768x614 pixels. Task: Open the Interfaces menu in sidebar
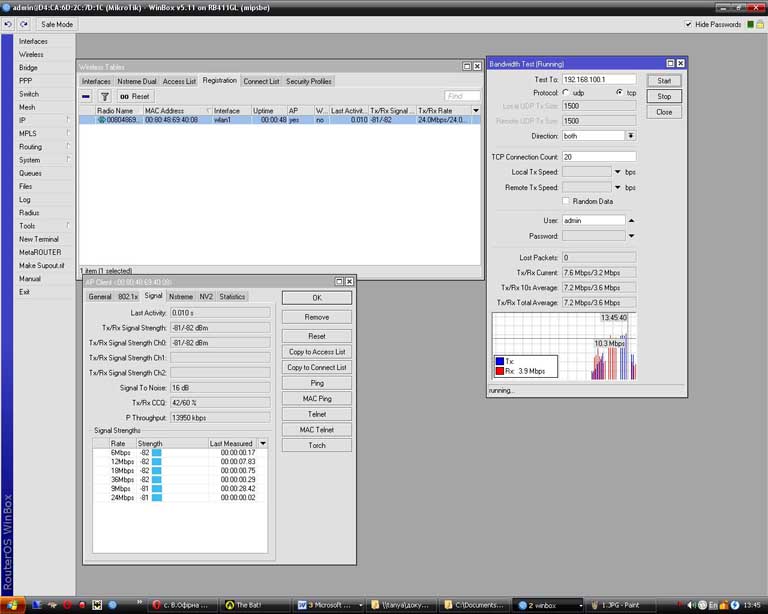(x=33, y=41)
